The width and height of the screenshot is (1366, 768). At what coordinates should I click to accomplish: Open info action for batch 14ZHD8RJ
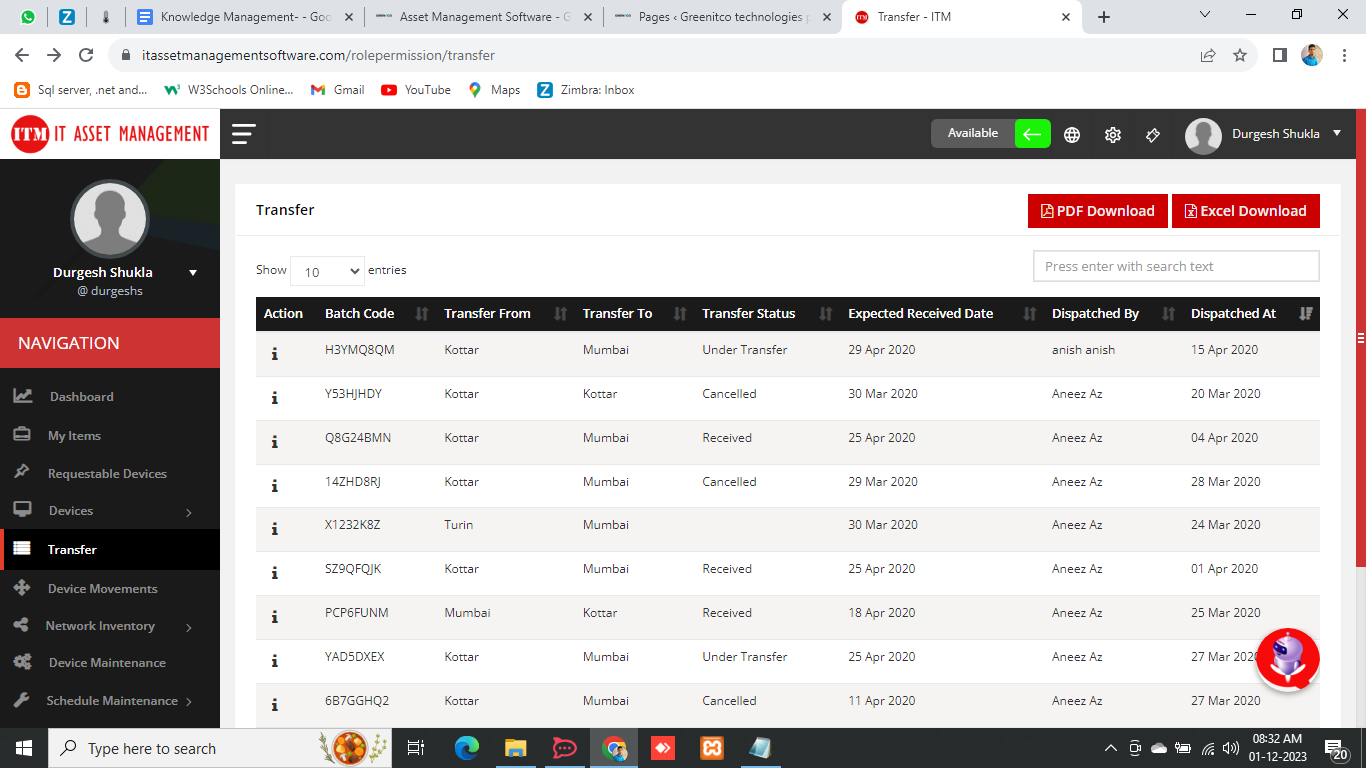pyautogui.click(x=274, y=486)
